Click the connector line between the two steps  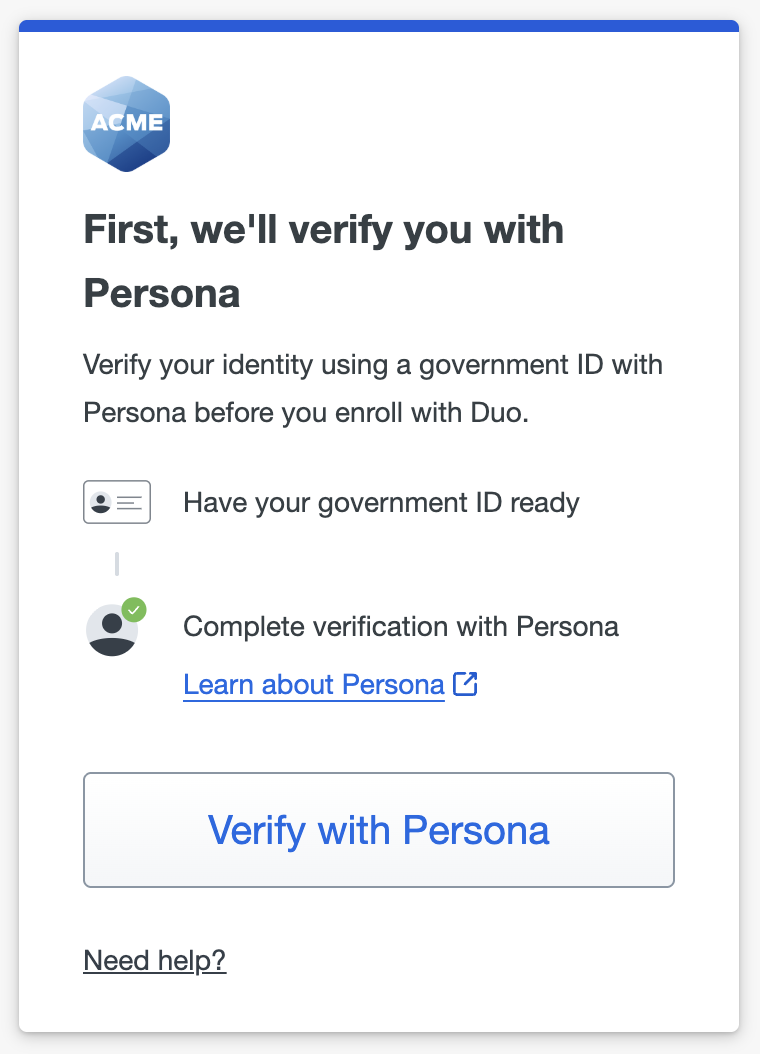click(x=116, y=563)
